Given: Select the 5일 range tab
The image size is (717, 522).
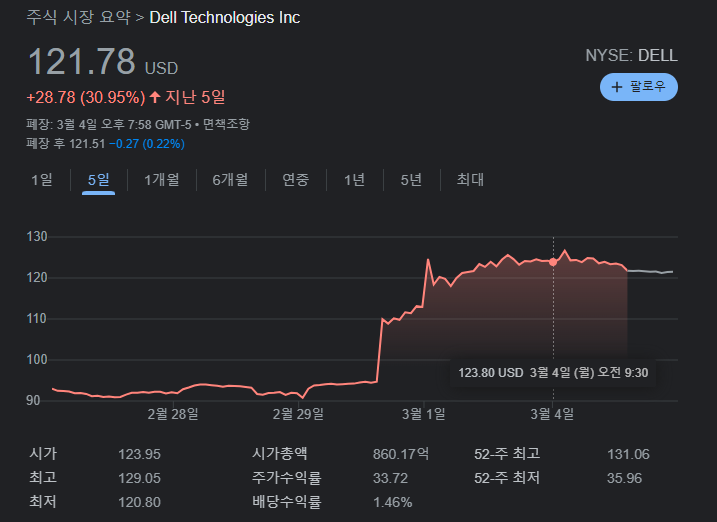Looking at the screenshot, I should point(98,180).
